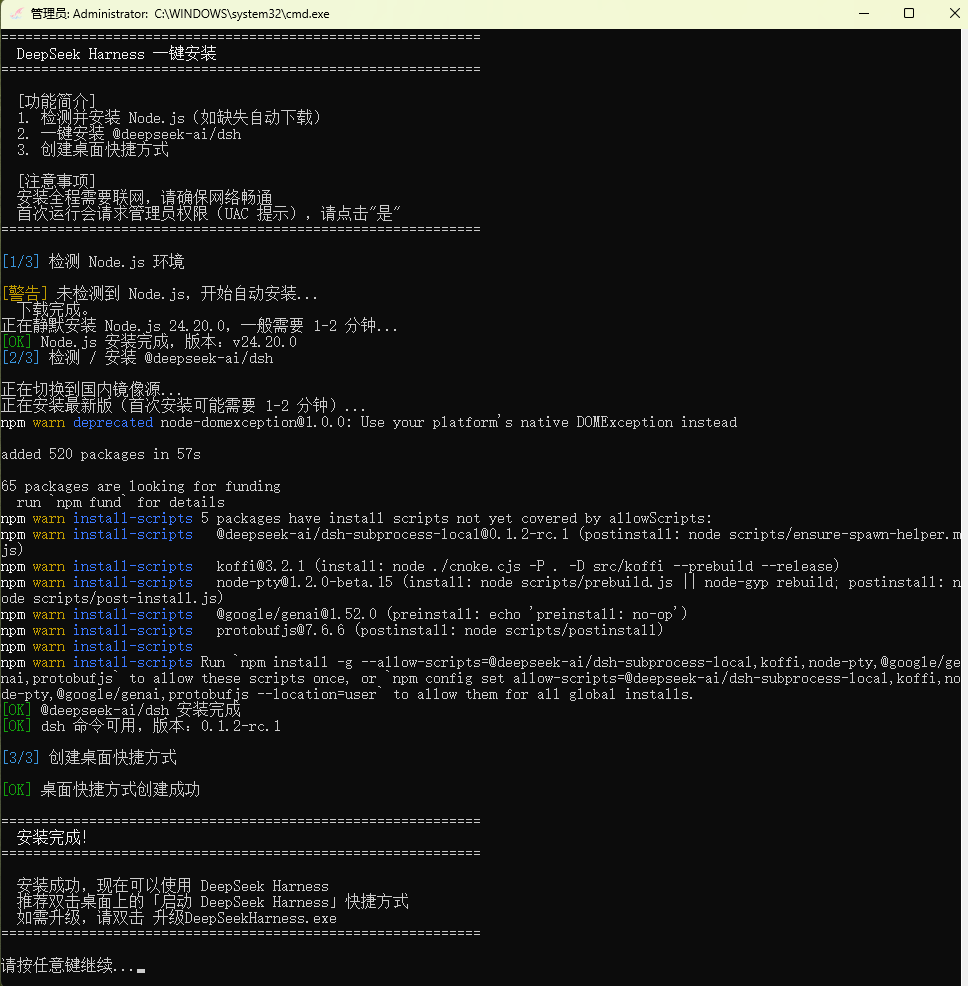Click '[OK] Node.js 安装完成，版本：v24.20.0'
Image resolution: width=968 pixels, height=986 pixels.
149,342
